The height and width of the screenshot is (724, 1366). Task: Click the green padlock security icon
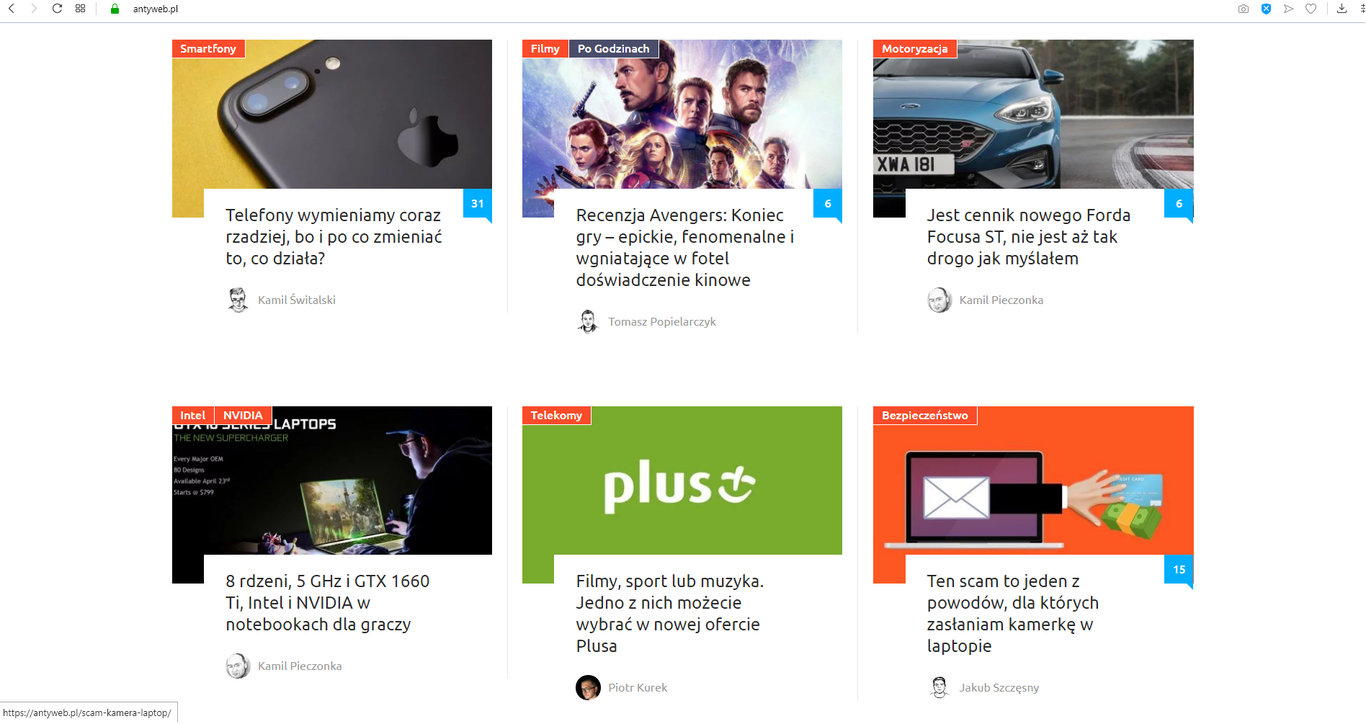115,8
